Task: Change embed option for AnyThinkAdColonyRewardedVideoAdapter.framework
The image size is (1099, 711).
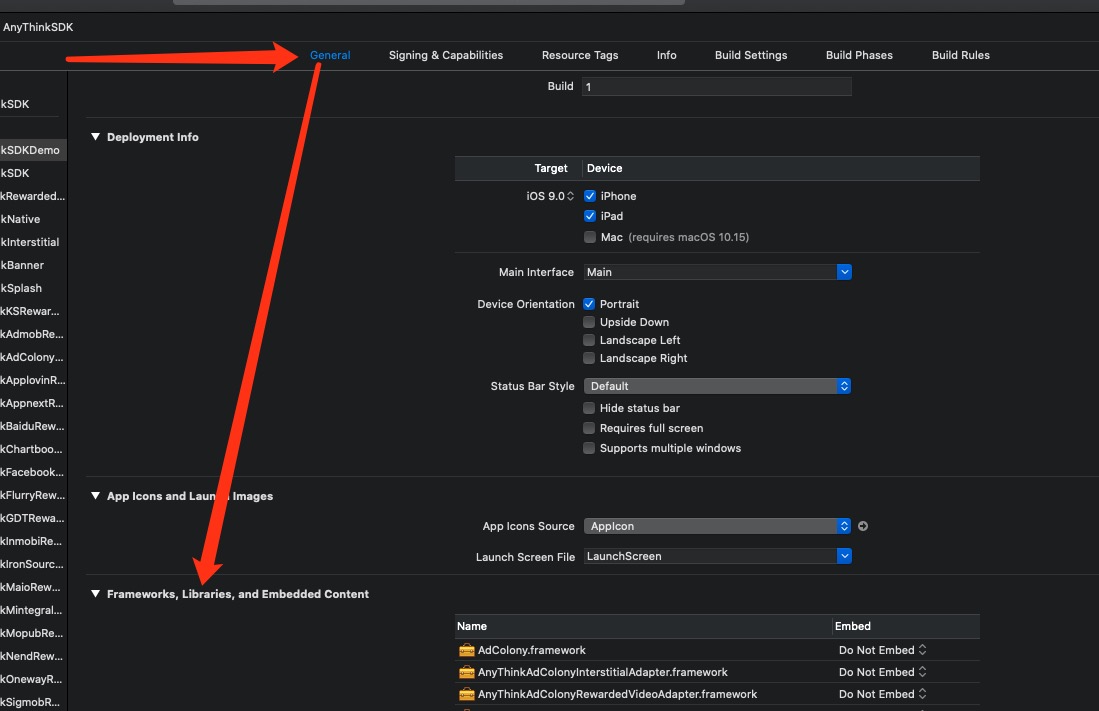Action: pyautogui.click(x=882, y=694)
